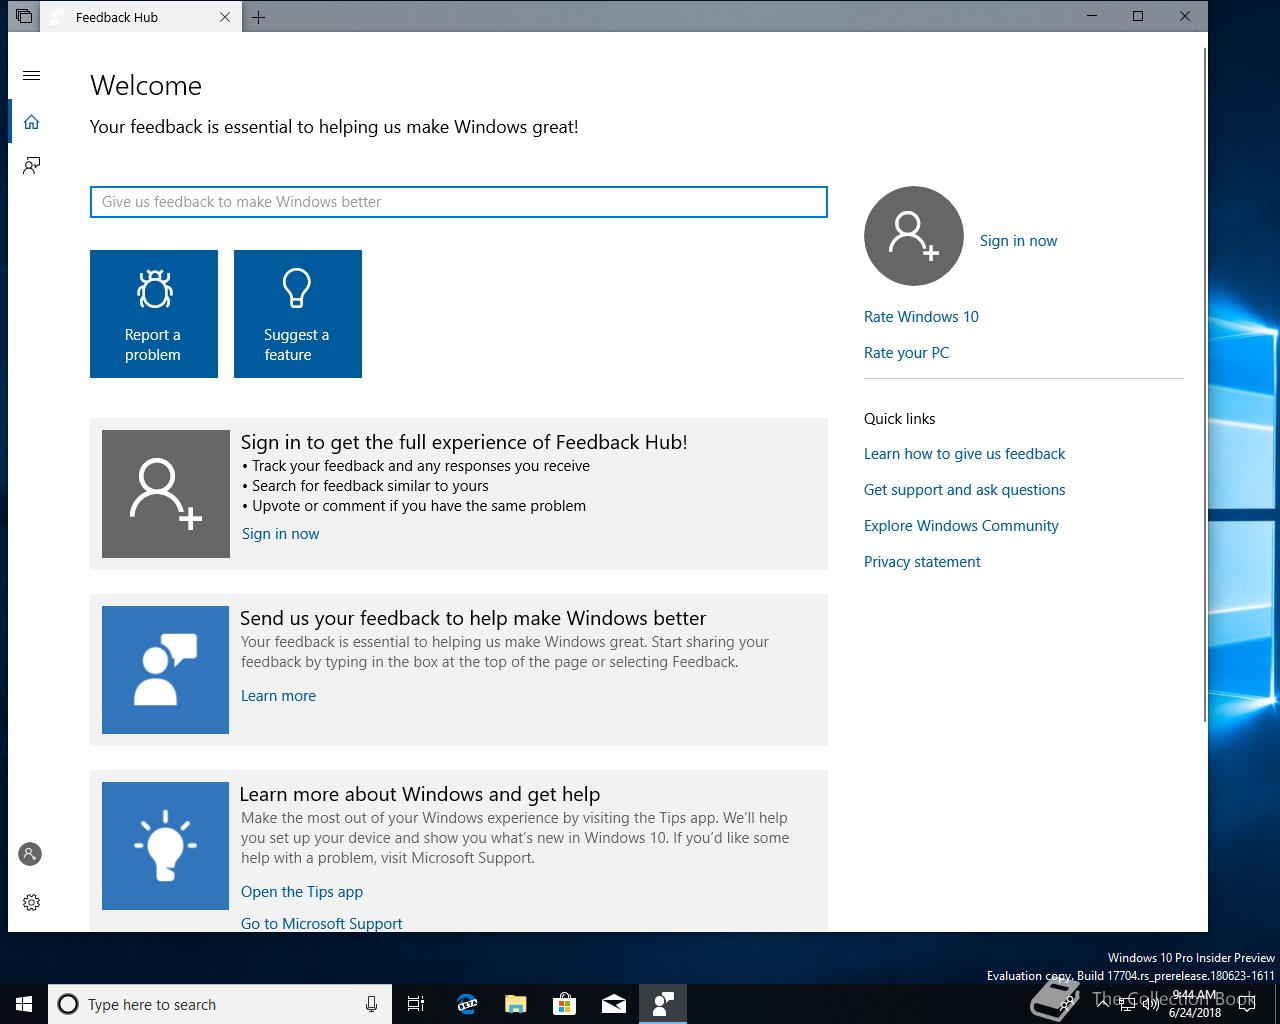Screen dimensions: 1280x1024
Task: Add a new tab with the plus button
Action: coord(258,17)
